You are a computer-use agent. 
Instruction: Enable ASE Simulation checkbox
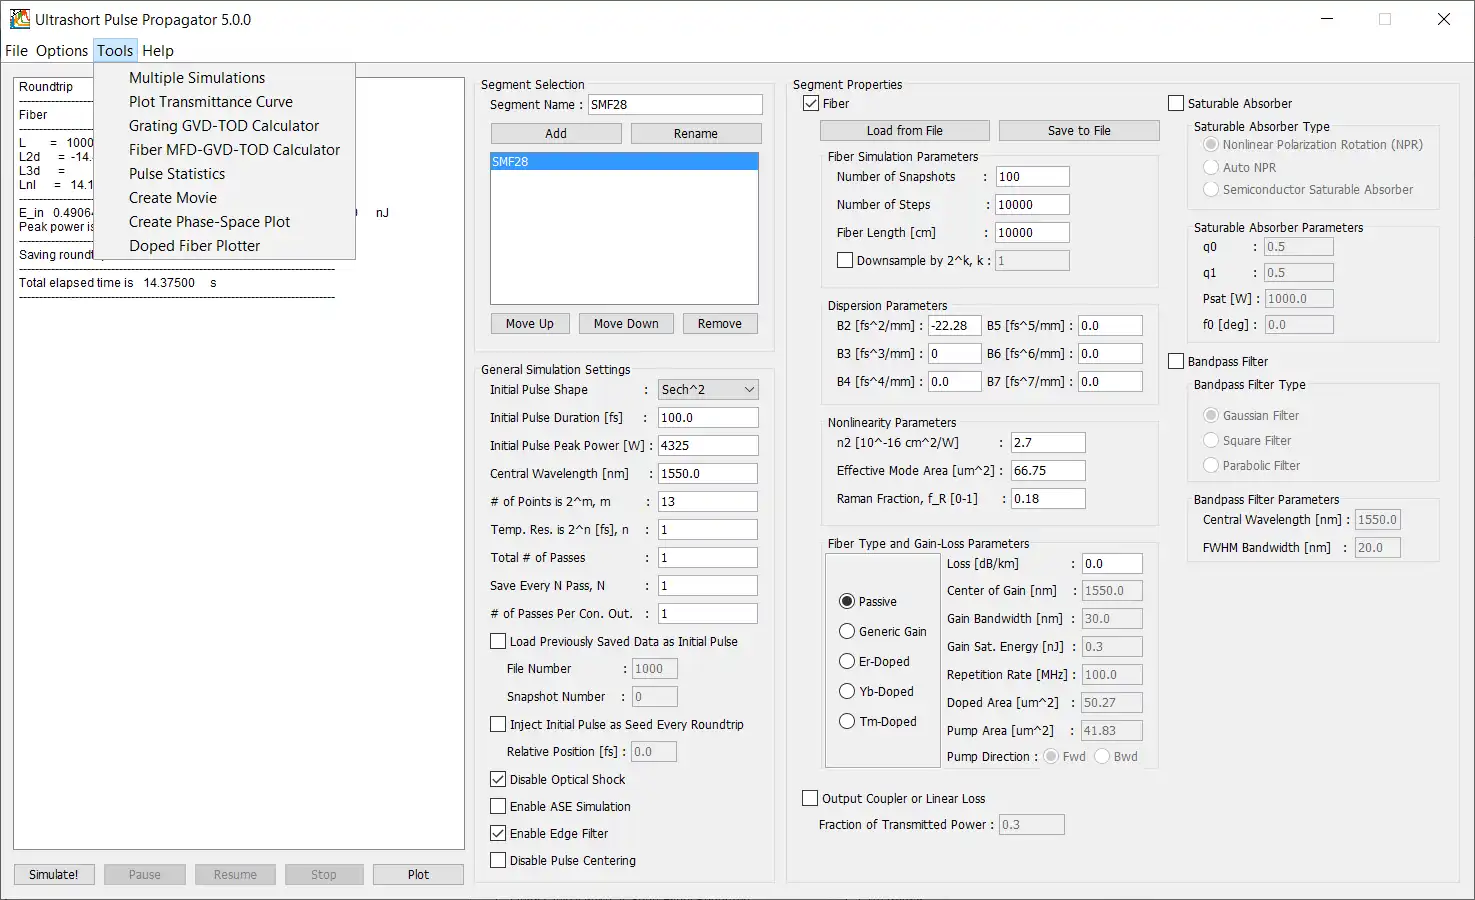click(x=498, y=806)
